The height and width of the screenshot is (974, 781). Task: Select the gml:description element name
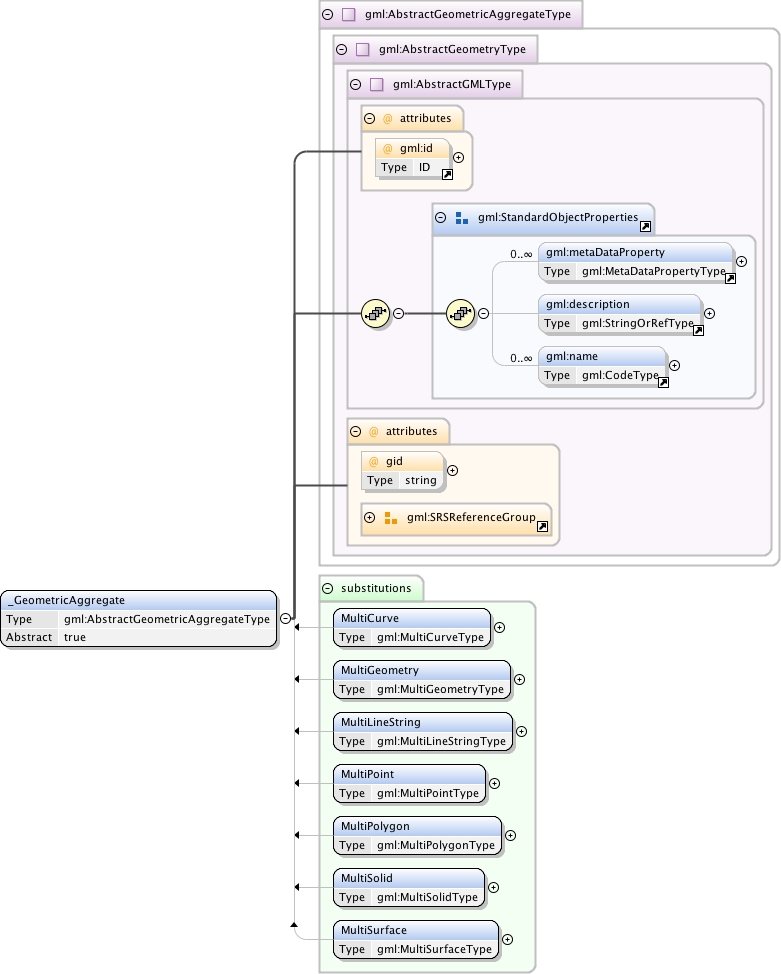point(588,304)
